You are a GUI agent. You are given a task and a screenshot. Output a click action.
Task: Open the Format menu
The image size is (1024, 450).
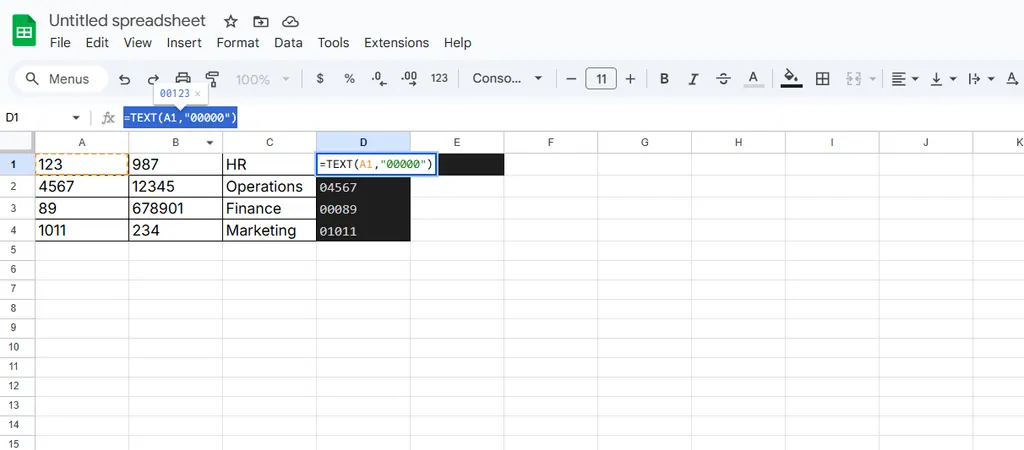[x=237, y=43]
